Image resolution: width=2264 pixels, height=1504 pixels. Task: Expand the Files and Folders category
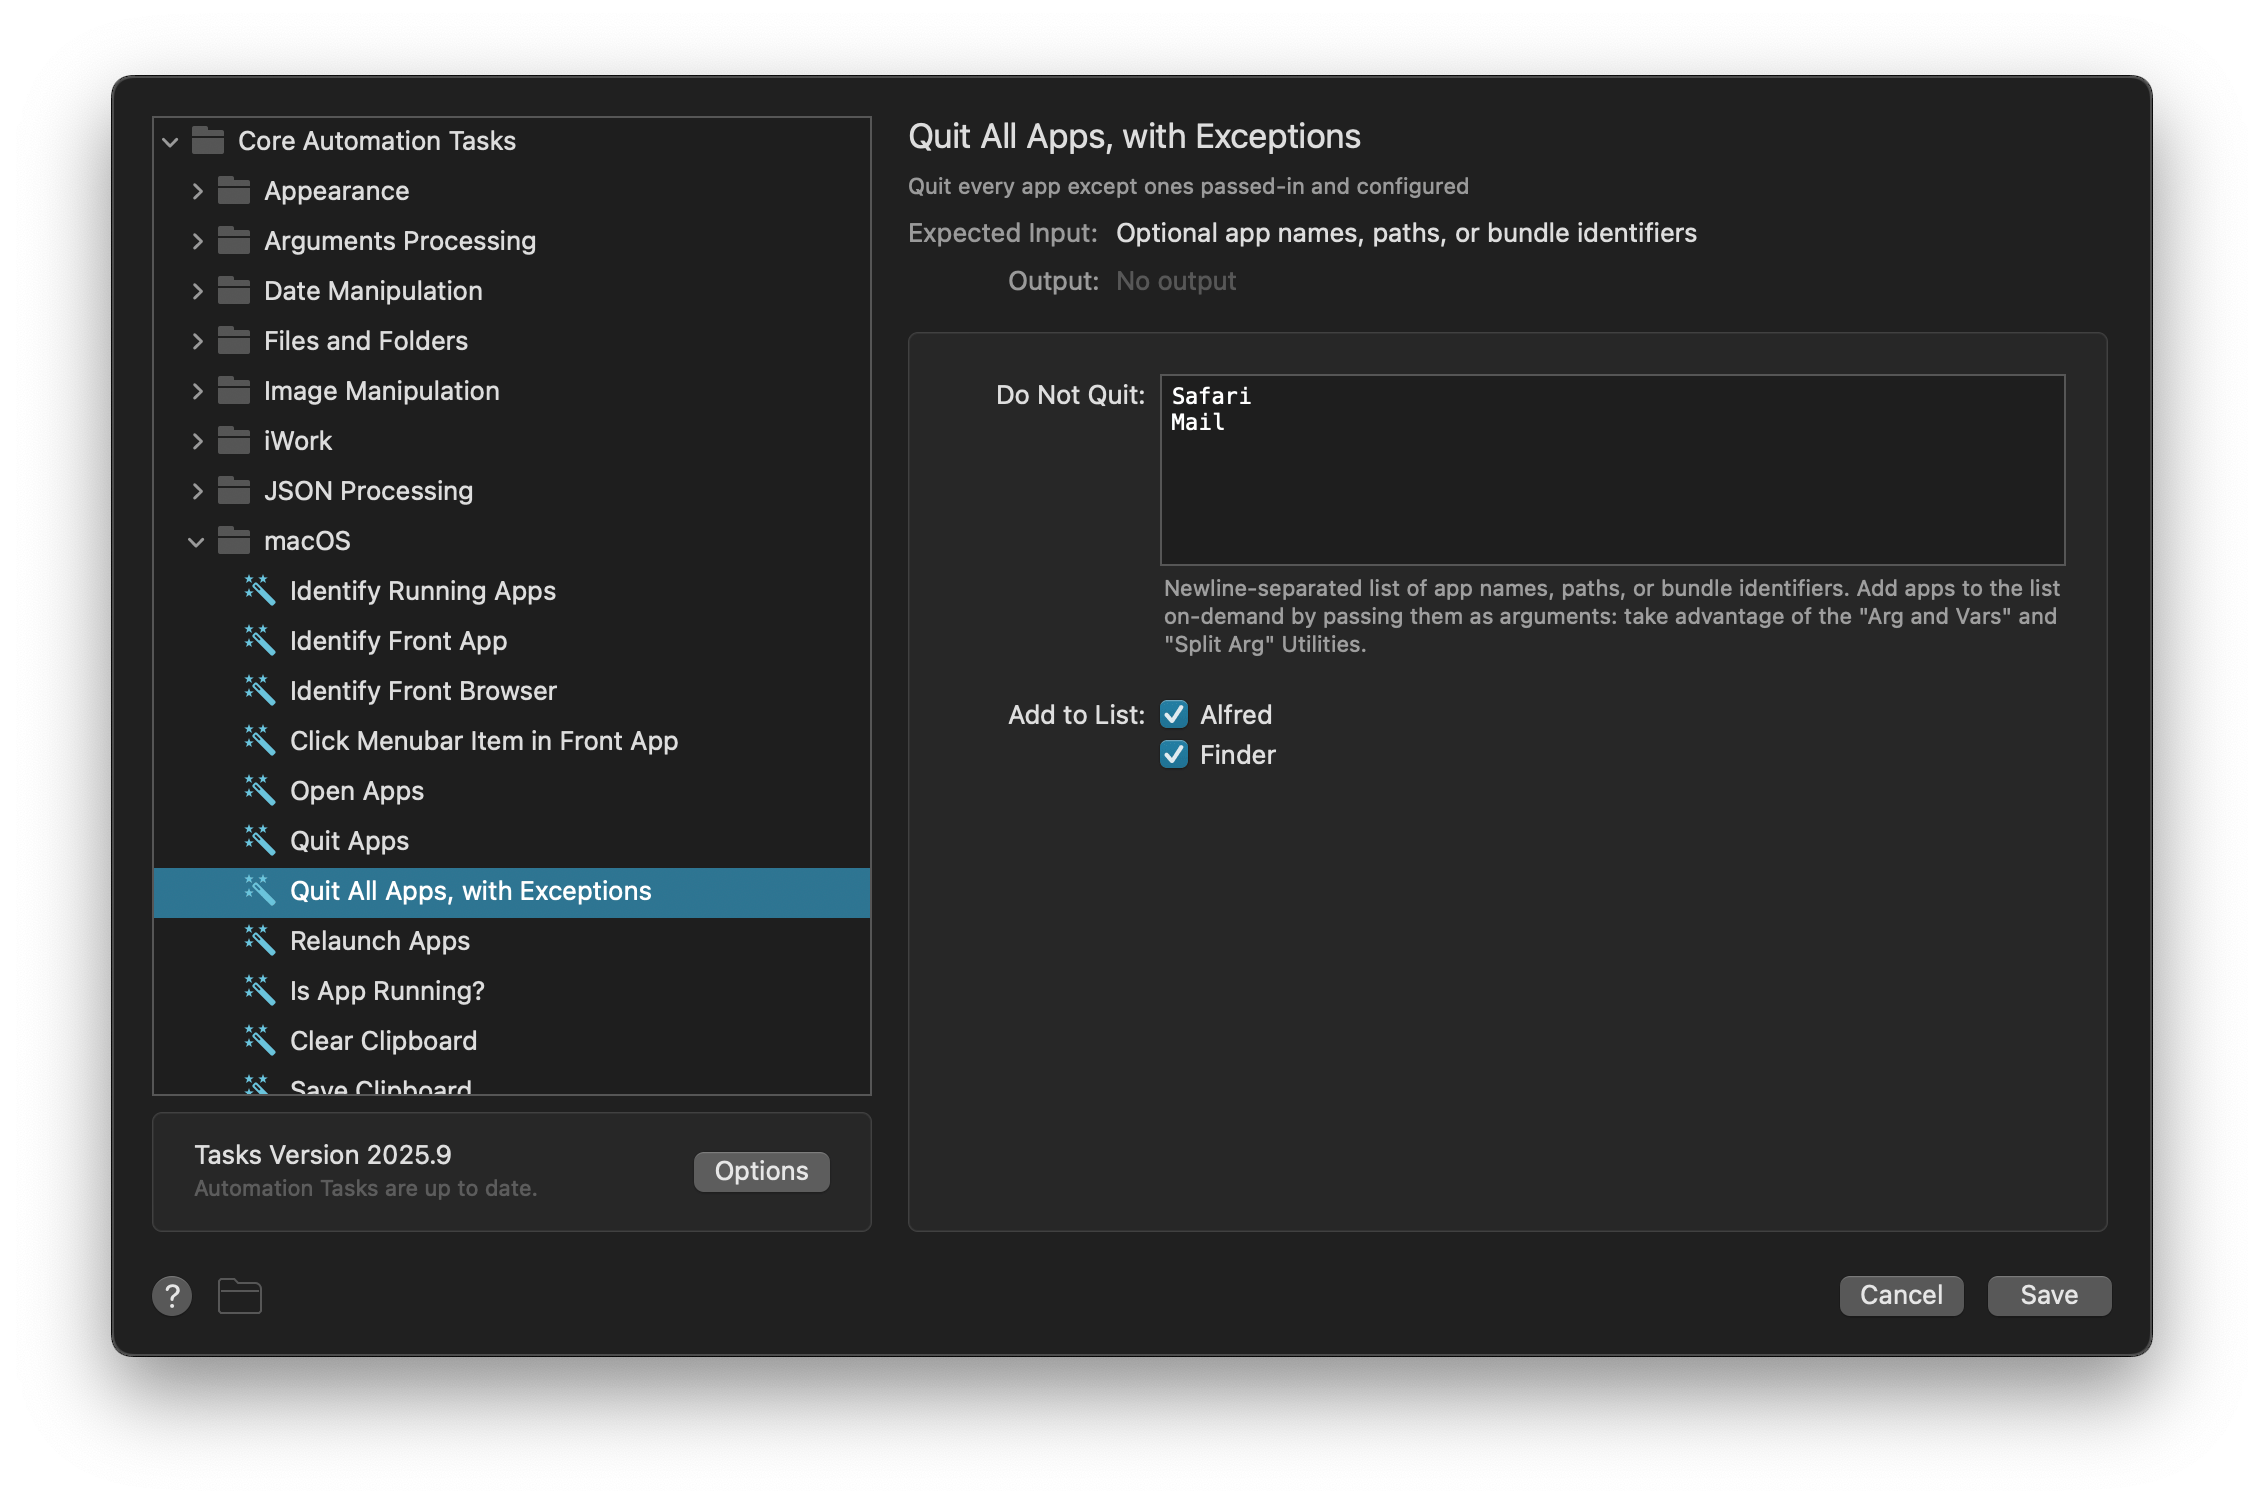pos(197,340)
